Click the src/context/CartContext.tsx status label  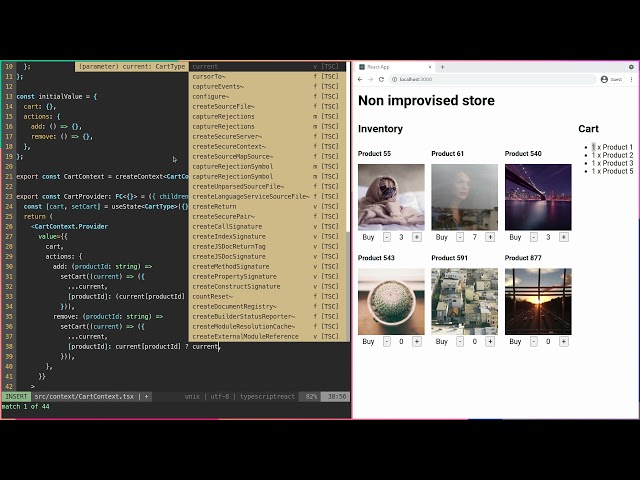84,396
